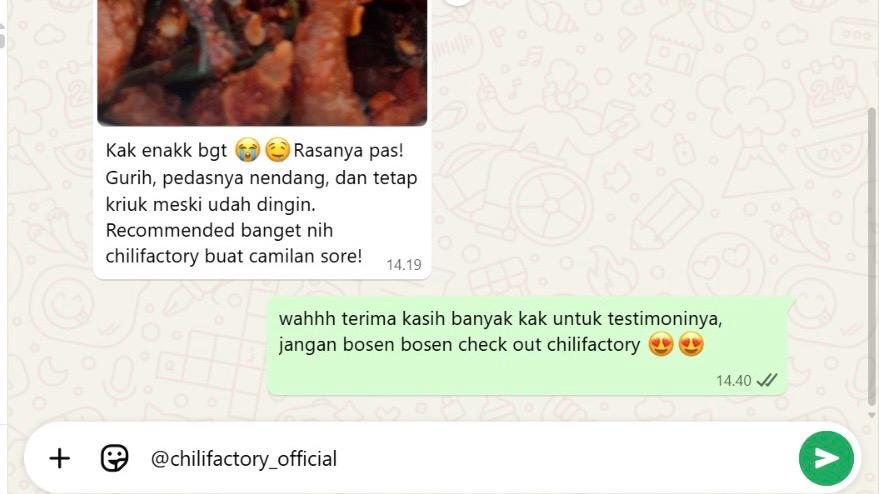
Task: Send the typed message with green arrow
Action: 826,458
